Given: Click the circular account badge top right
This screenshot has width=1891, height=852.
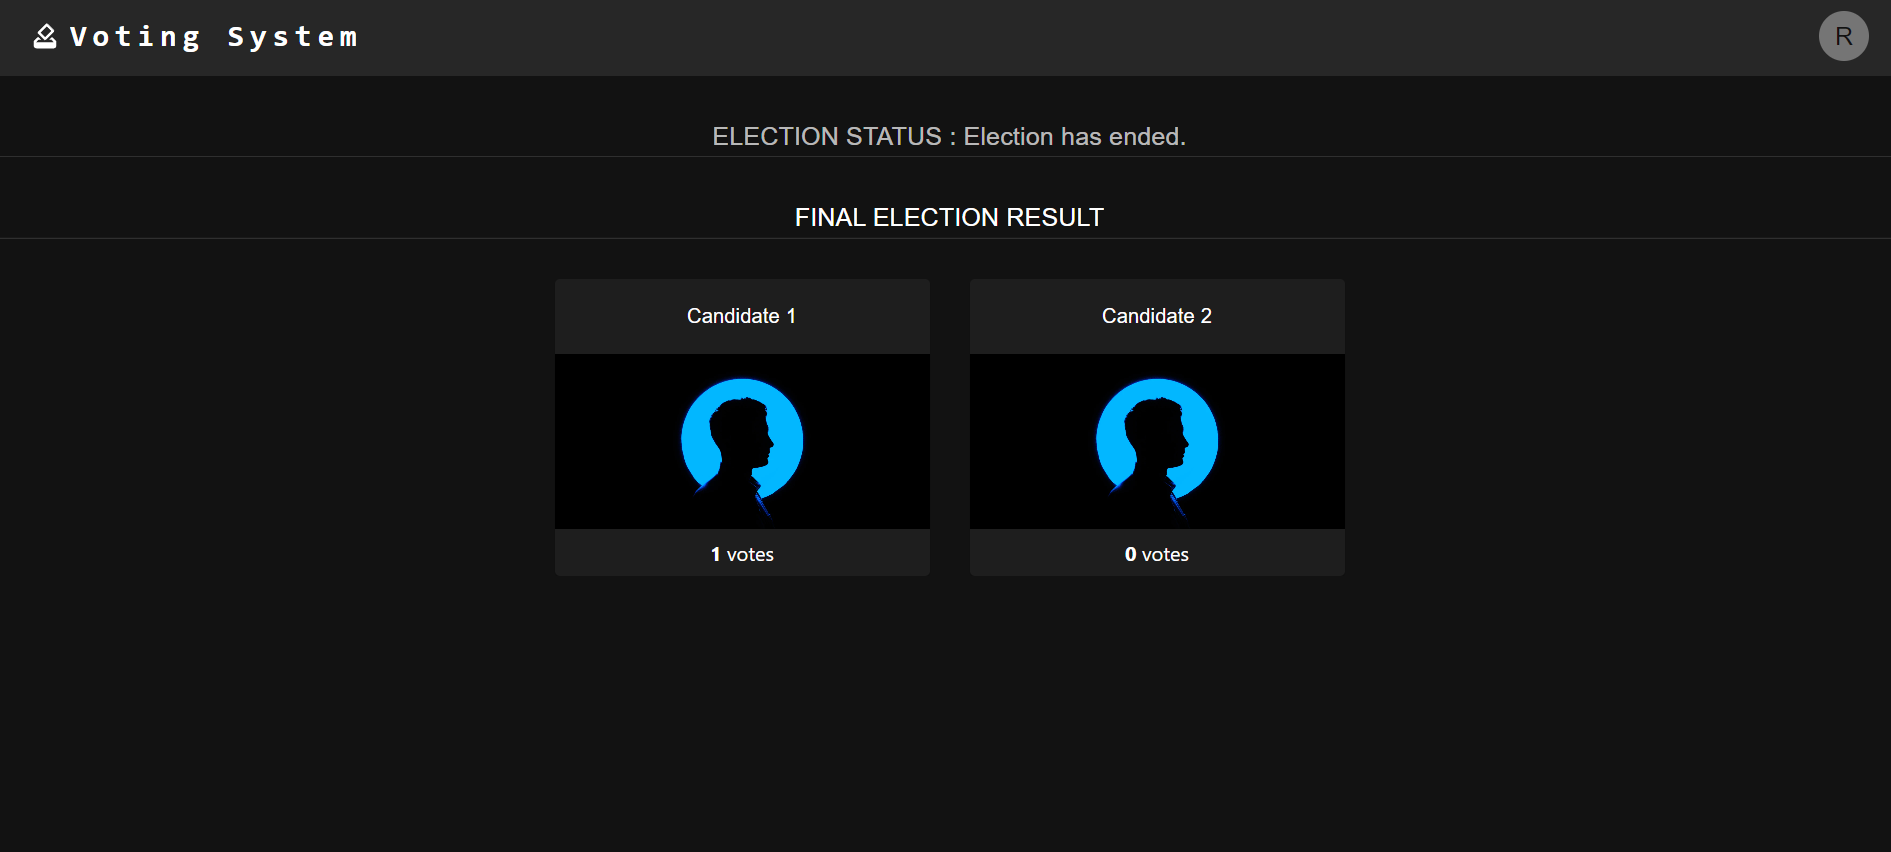Looking at the screenshot, I should pos(1843,36).
